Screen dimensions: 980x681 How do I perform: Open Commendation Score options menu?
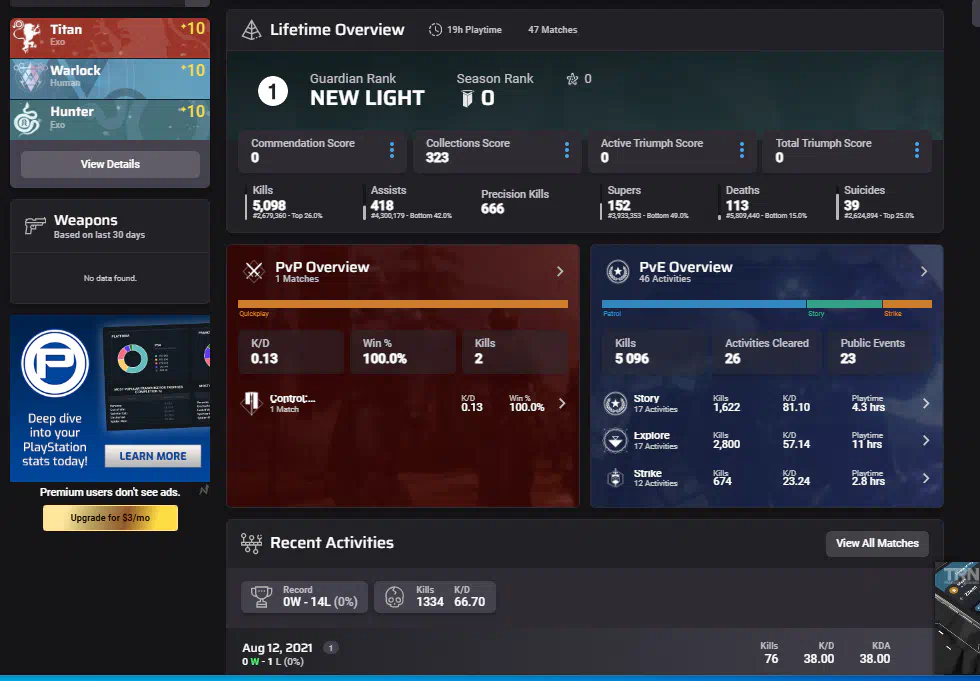click(392, 150)
